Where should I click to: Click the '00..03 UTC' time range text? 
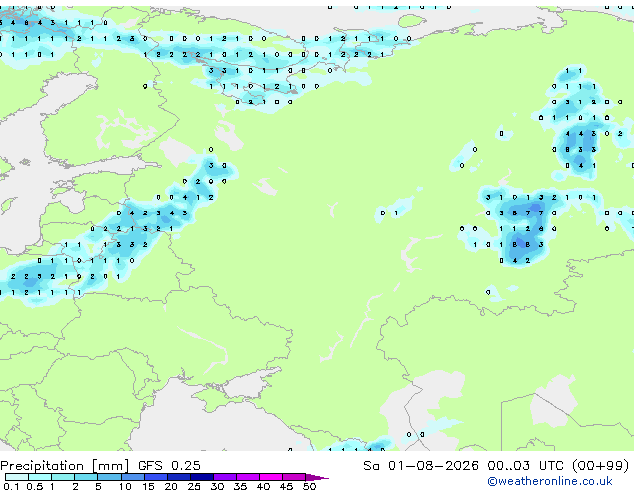tap(525, 466)
